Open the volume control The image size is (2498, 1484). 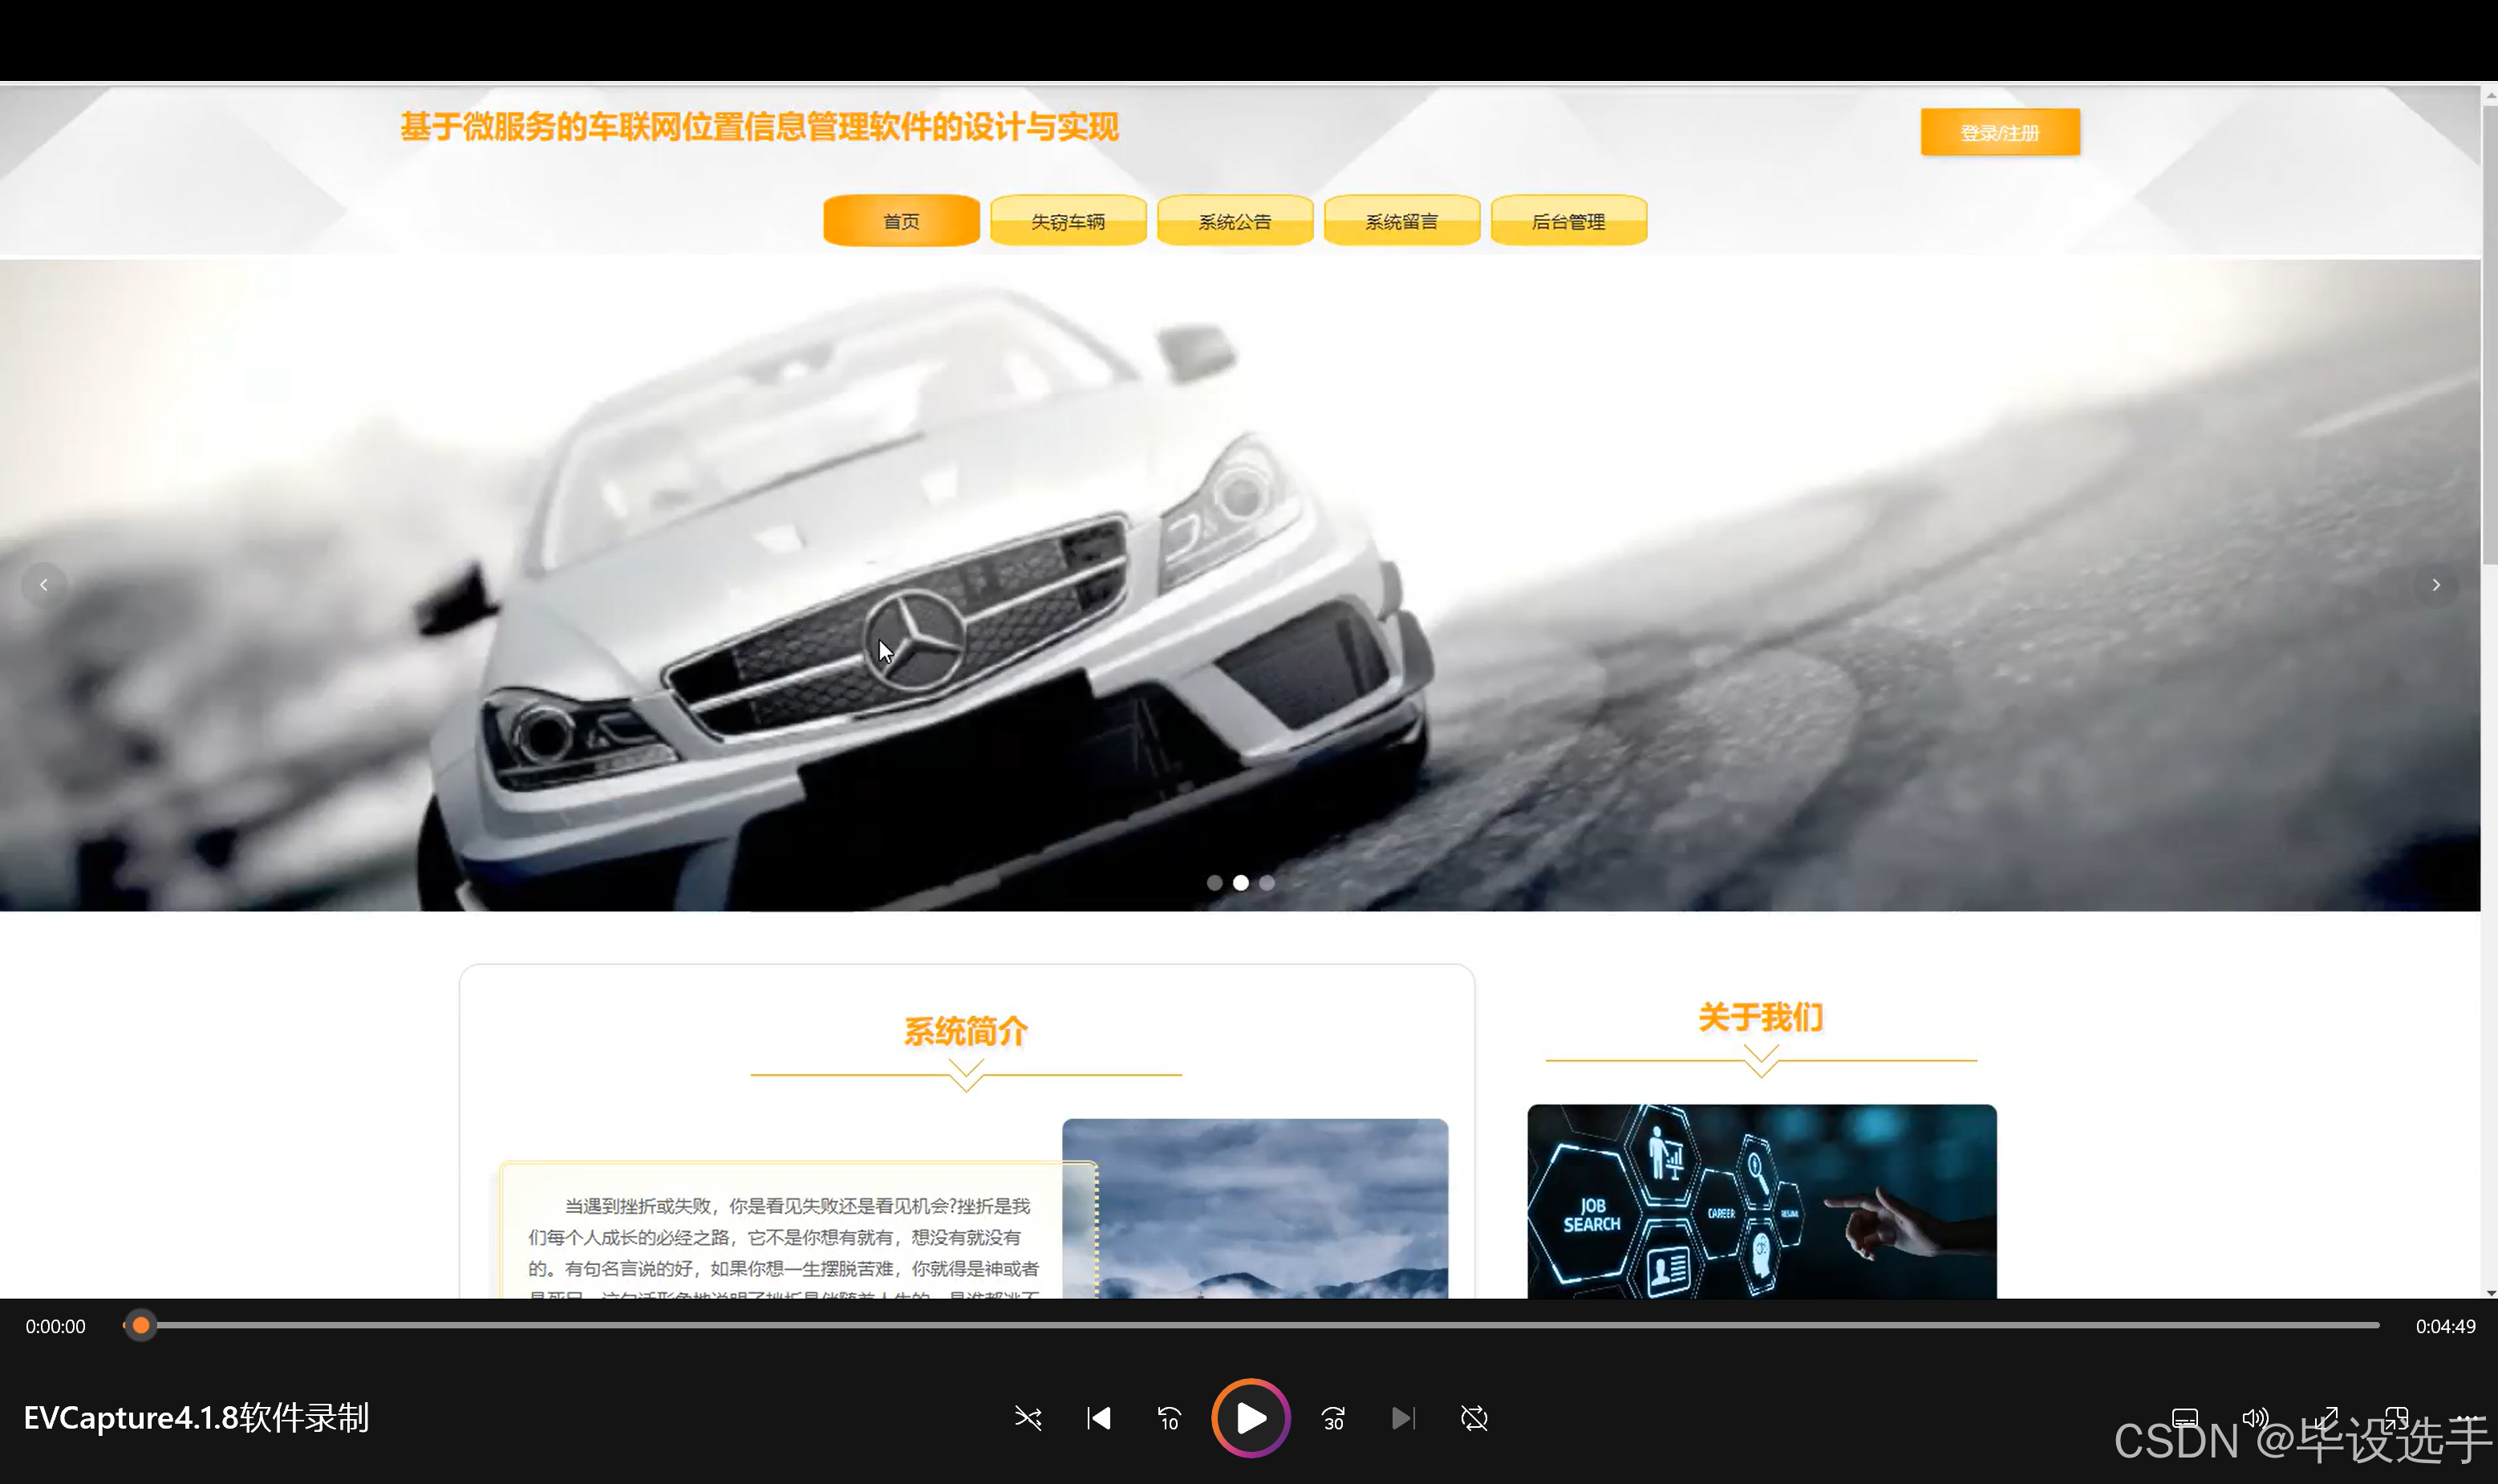pyautogui.click(x=2255, y=1418)
